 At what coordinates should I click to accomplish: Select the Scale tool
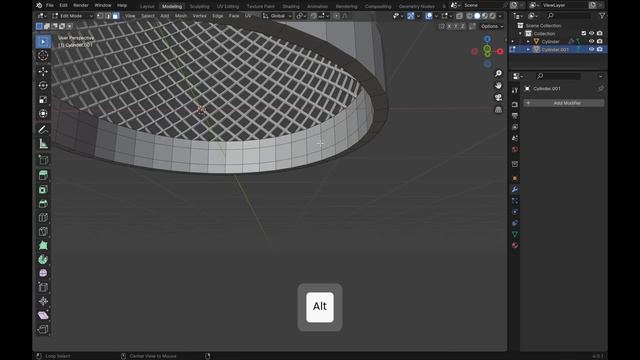coord(43,100)
